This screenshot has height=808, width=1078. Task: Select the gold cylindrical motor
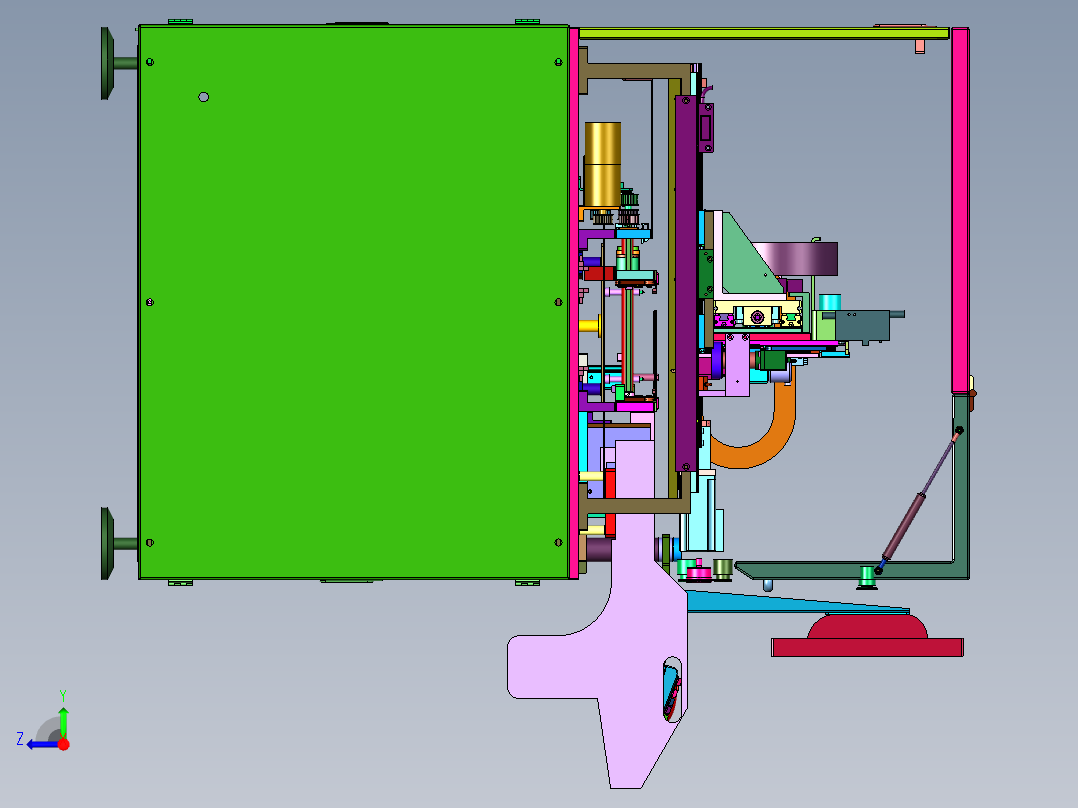602,165
